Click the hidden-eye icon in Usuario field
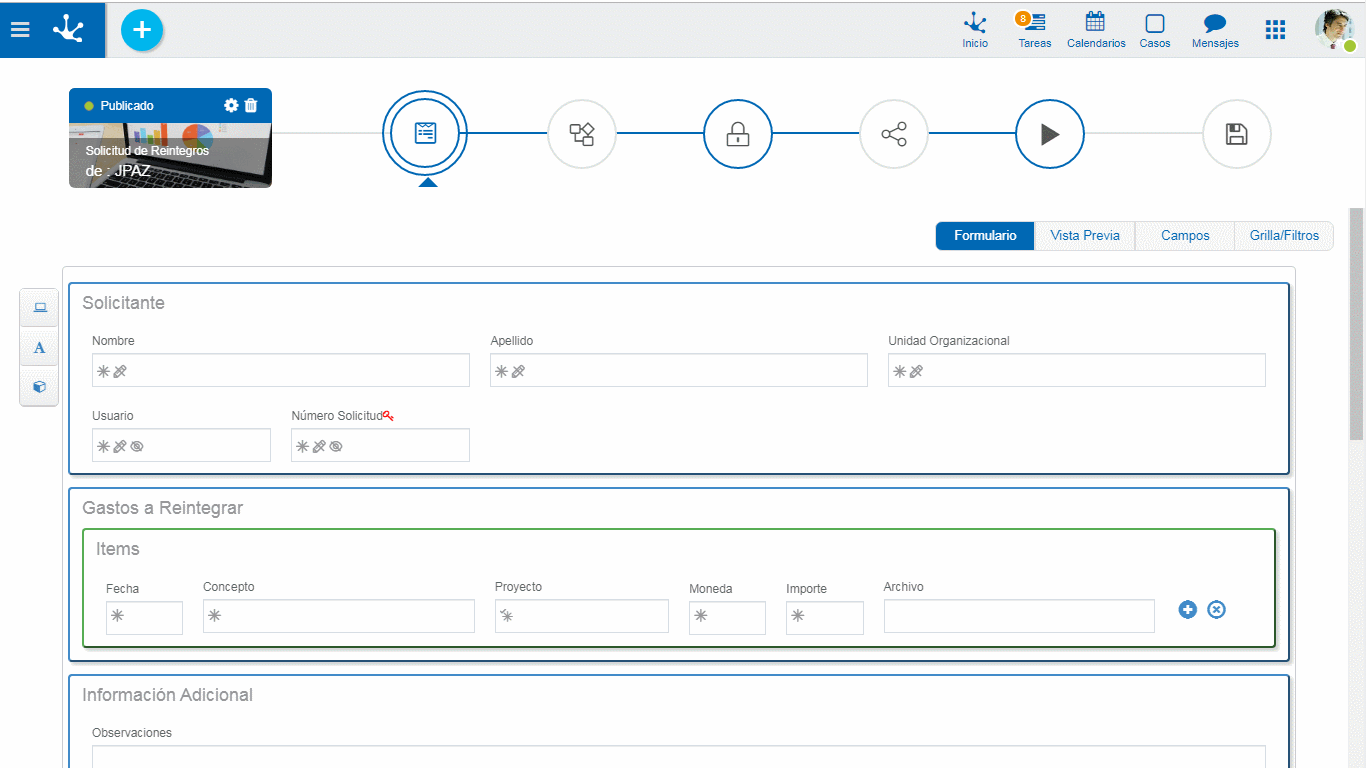Screen dimensions: 1366x768 coord(137,446)
